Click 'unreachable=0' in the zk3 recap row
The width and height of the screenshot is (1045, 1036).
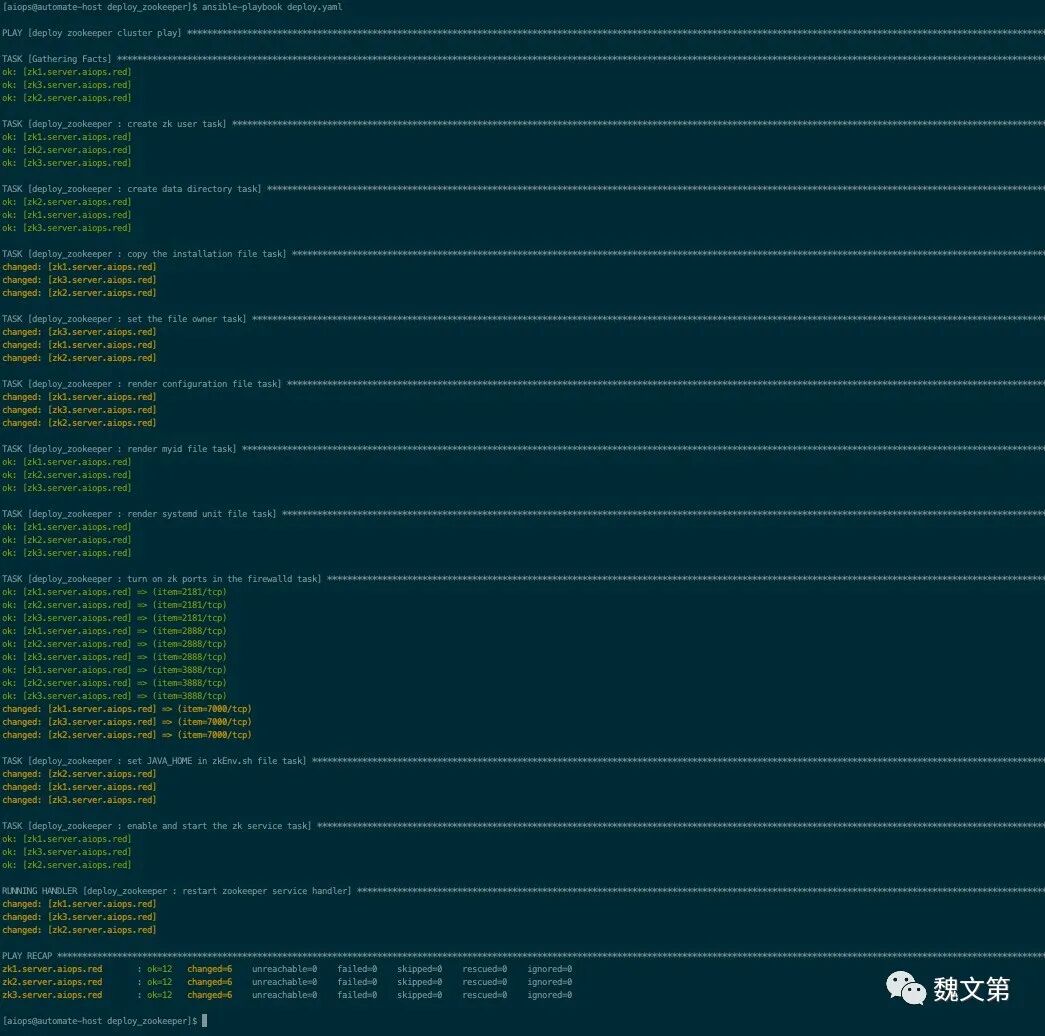point(285,995)
